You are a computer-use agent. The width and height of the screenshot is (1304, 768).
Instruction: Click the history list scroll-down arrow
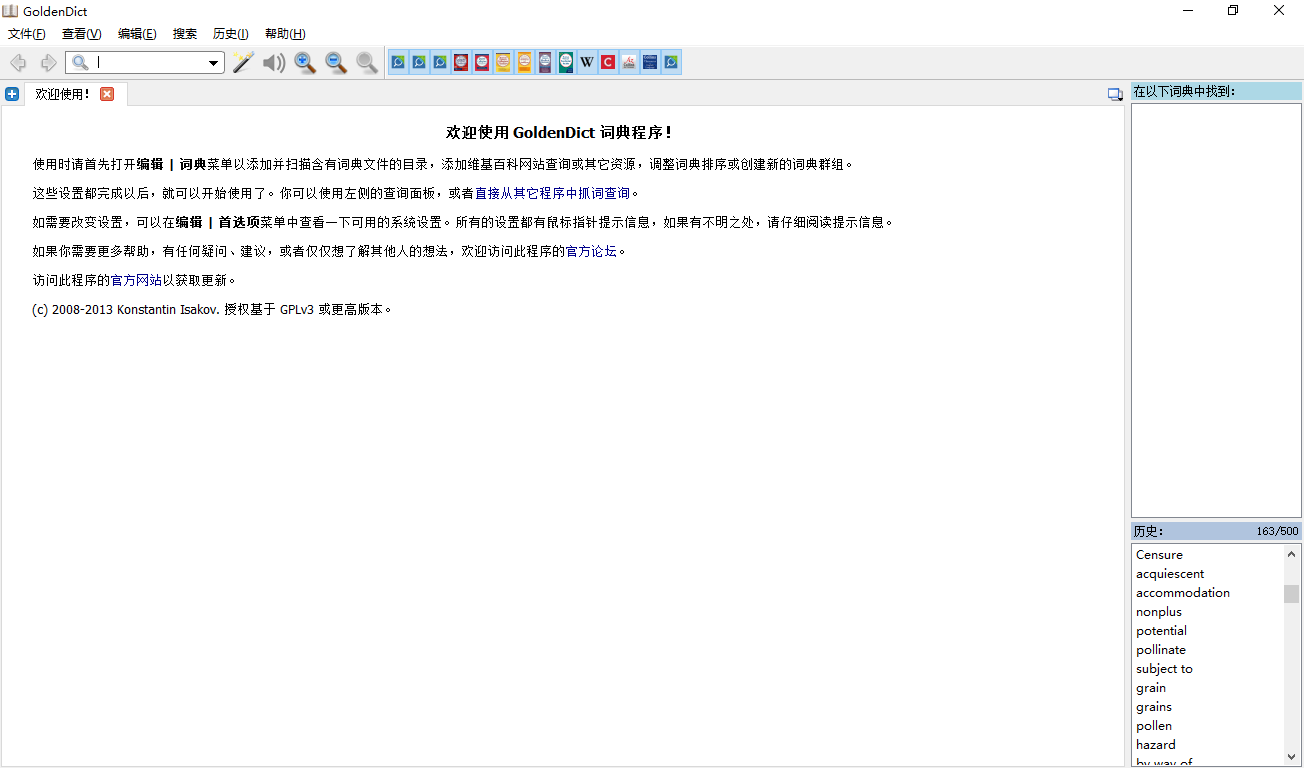(1292, 757)
